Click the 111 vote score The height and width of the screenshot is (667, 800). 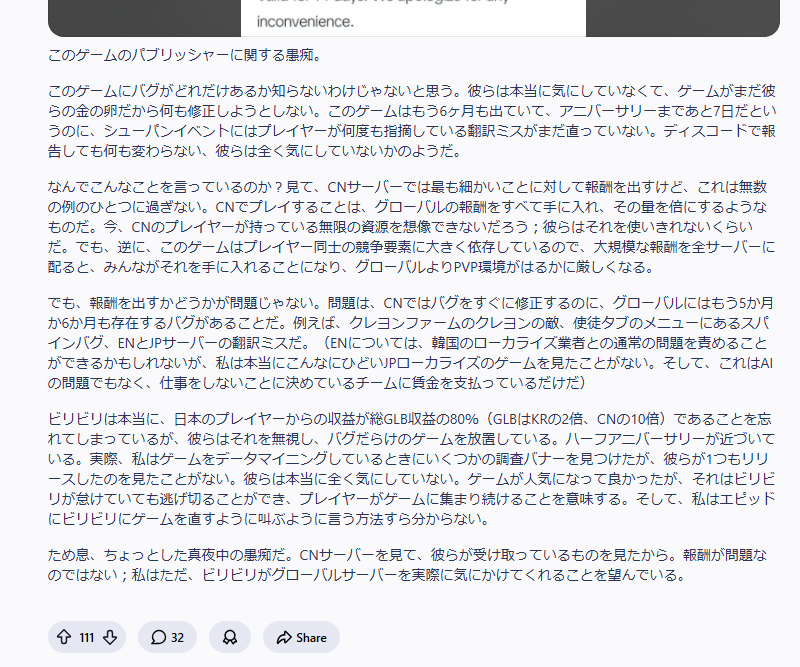click(x=87, y=637)
